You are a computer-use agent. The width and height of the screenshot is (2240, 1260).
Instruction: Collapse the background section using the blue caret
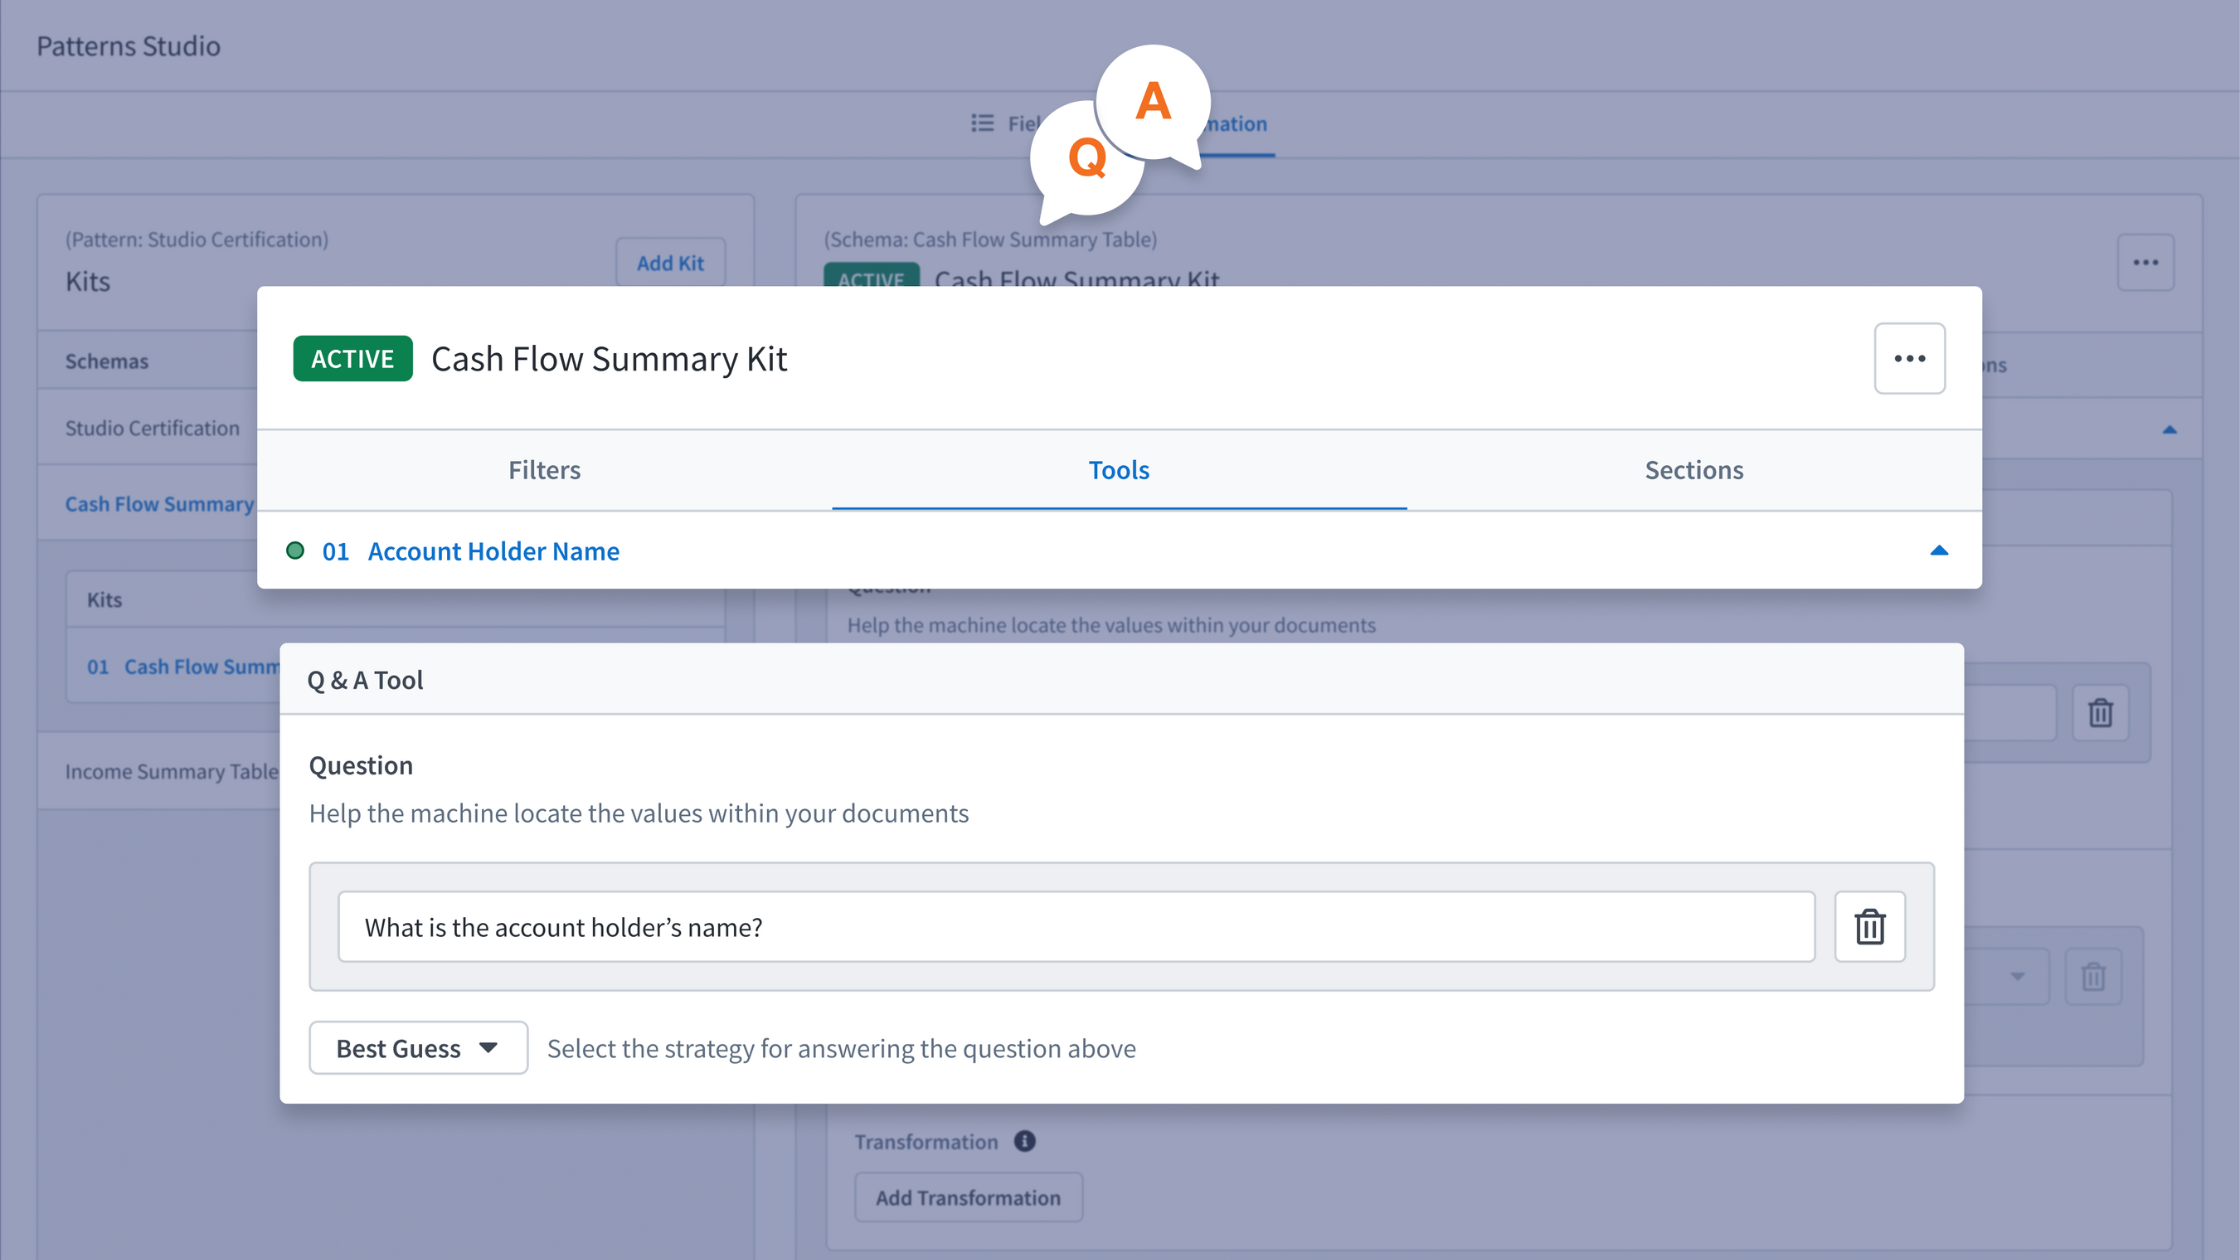click(2169, 430)
